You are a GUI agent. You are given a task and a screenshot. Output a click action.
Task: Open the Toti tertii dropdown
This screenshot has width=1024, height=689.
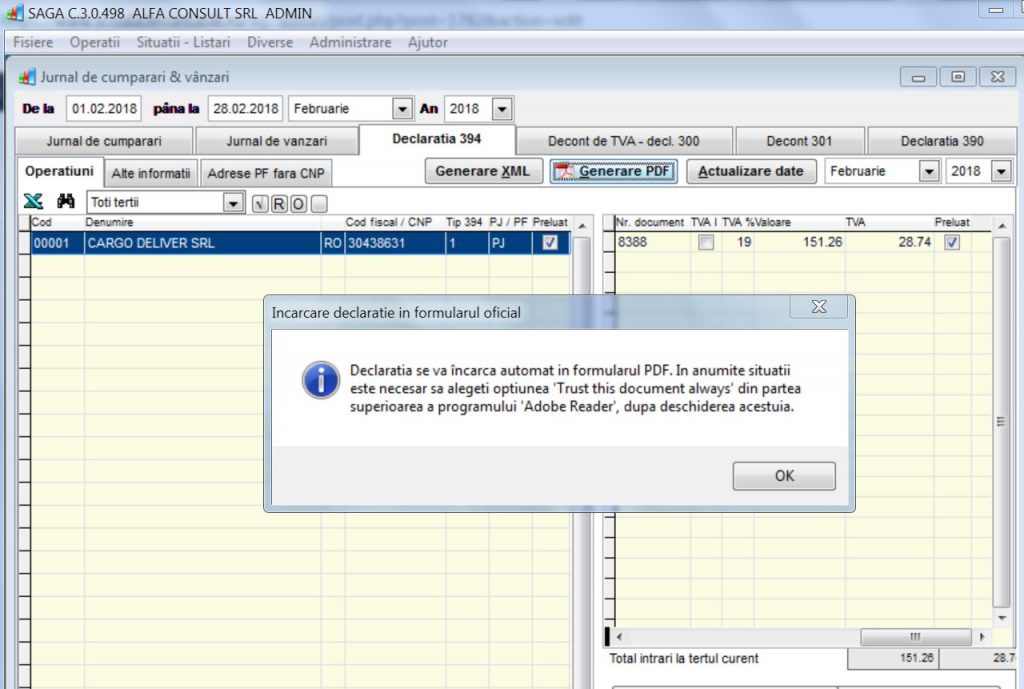coord(234,203)
